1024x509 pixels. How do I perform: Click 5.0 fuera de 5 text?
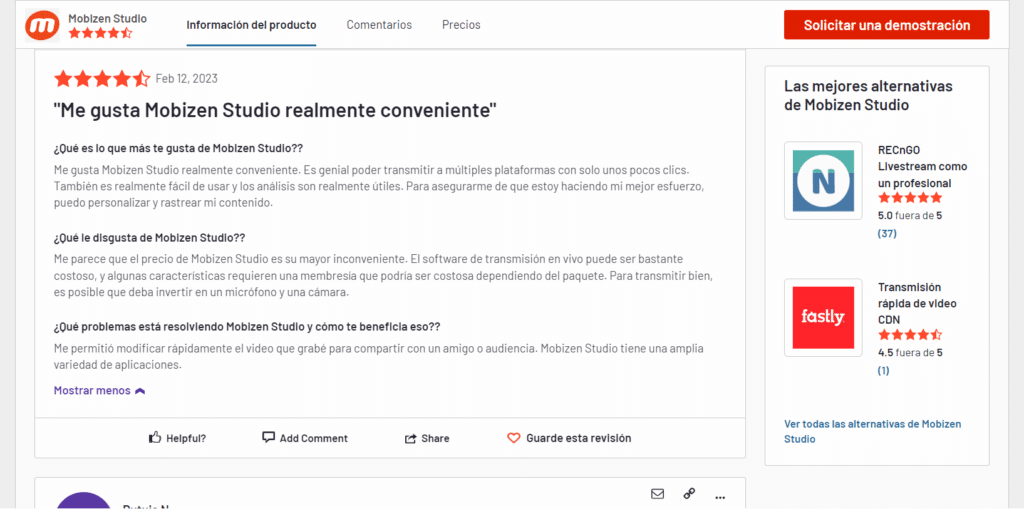tap(910, 215)
